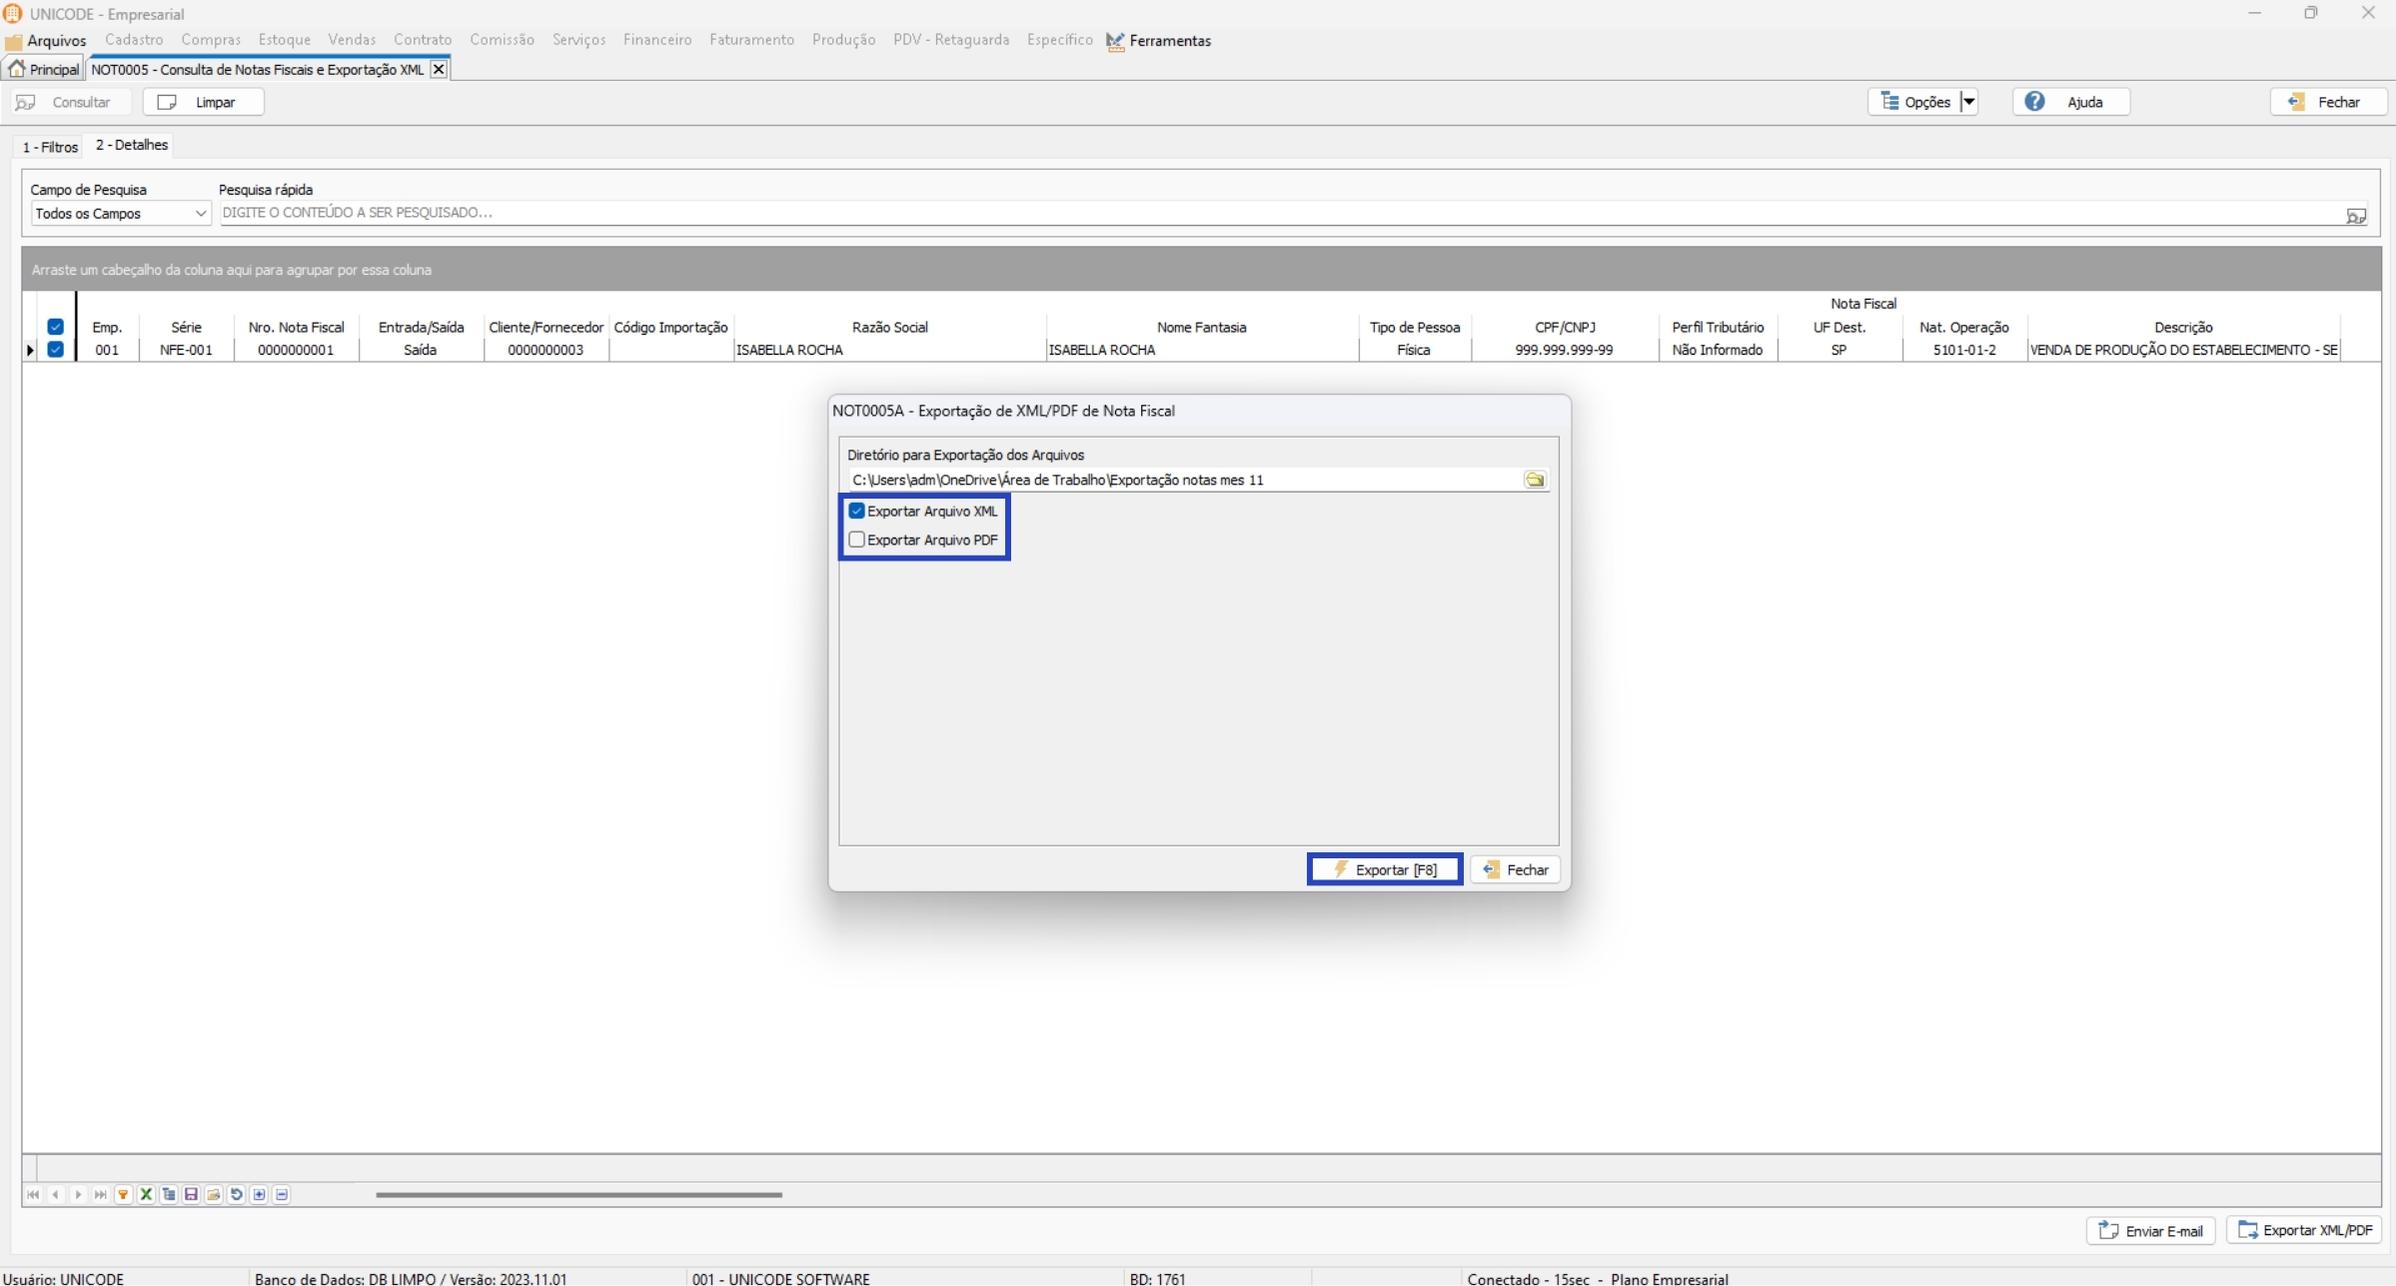Switch to the 1 - Filtros tab
This screenshot has width=2396, height=1286.
tap(50, 147)
